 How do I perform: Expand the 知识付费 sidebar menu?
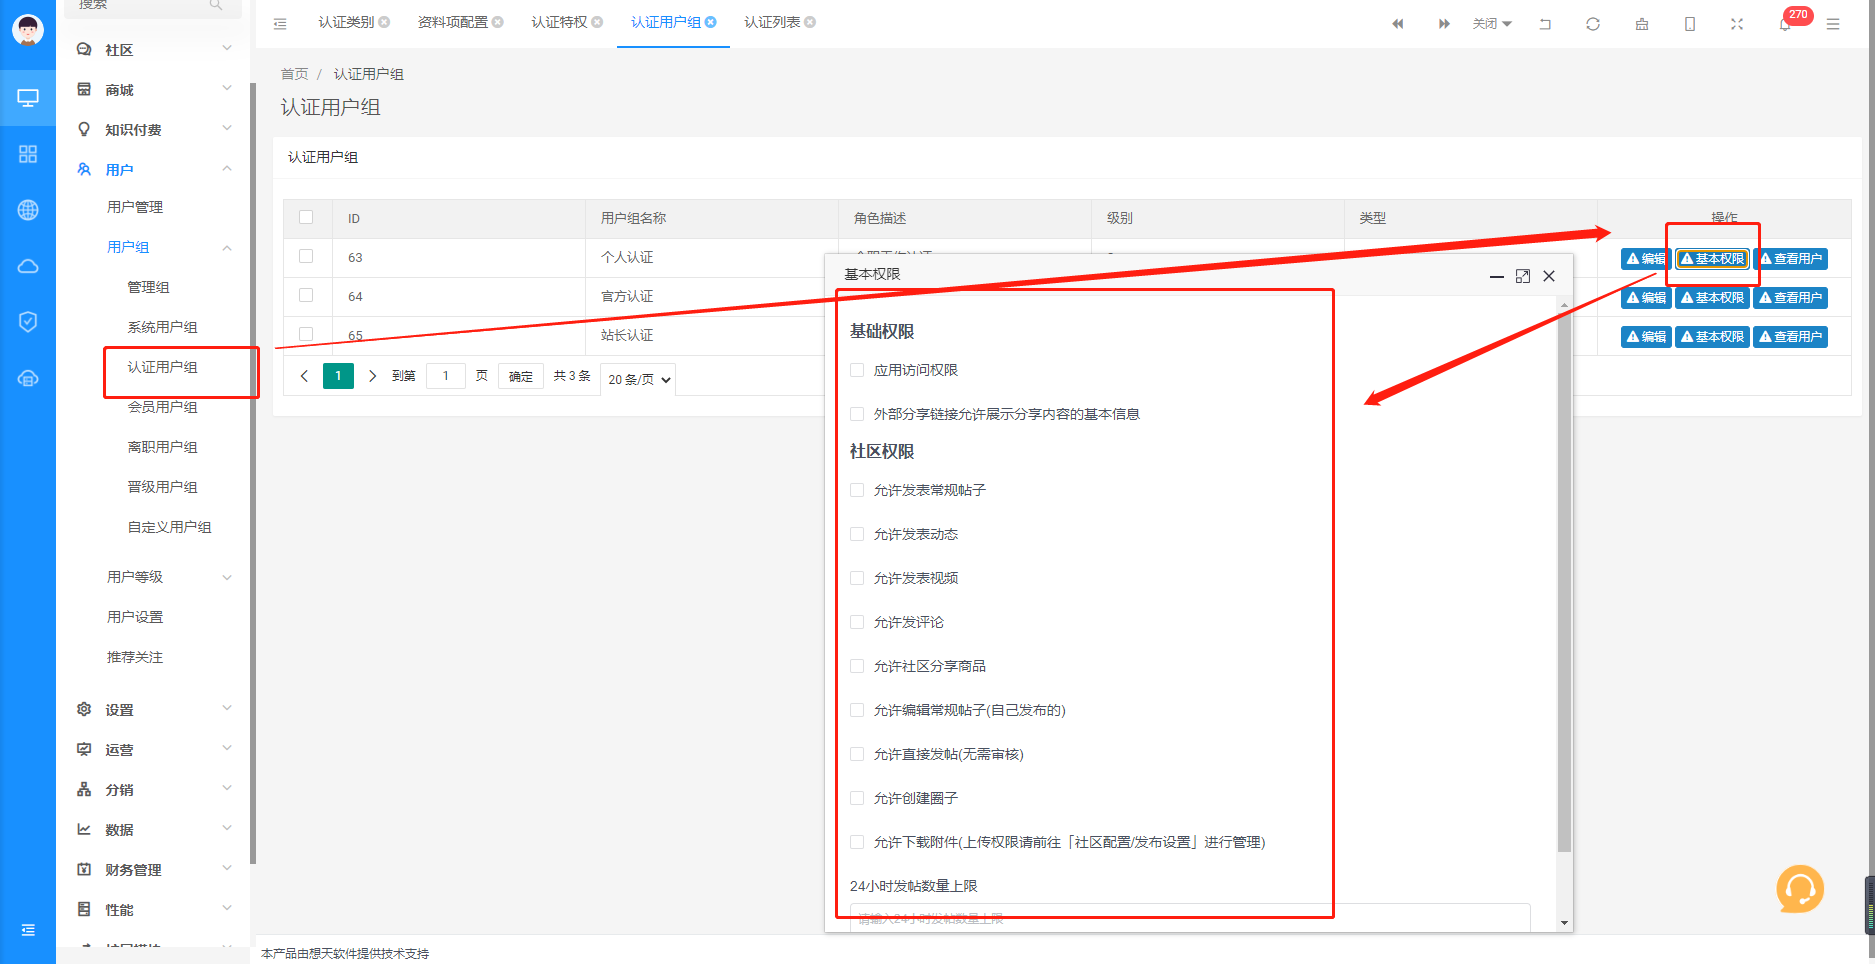coord(153,130)
